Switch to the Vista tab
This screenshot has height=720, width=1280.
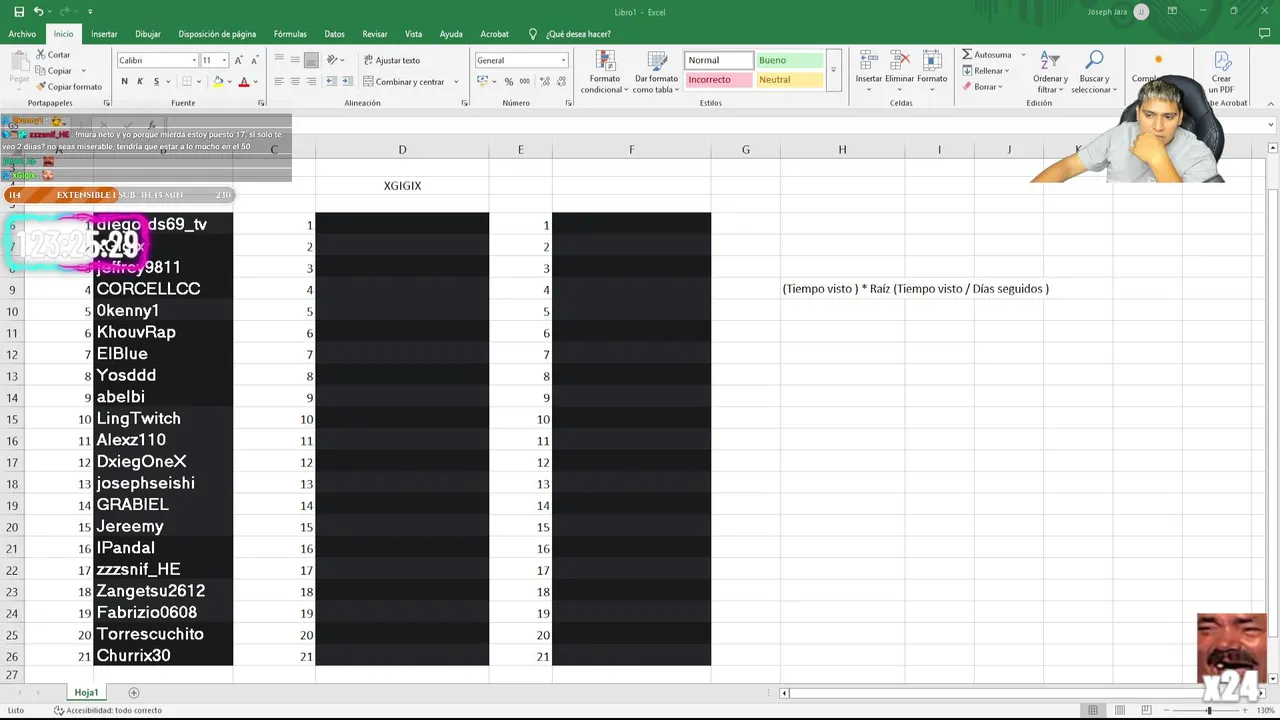pyautogui.click(x=413, y=34)
